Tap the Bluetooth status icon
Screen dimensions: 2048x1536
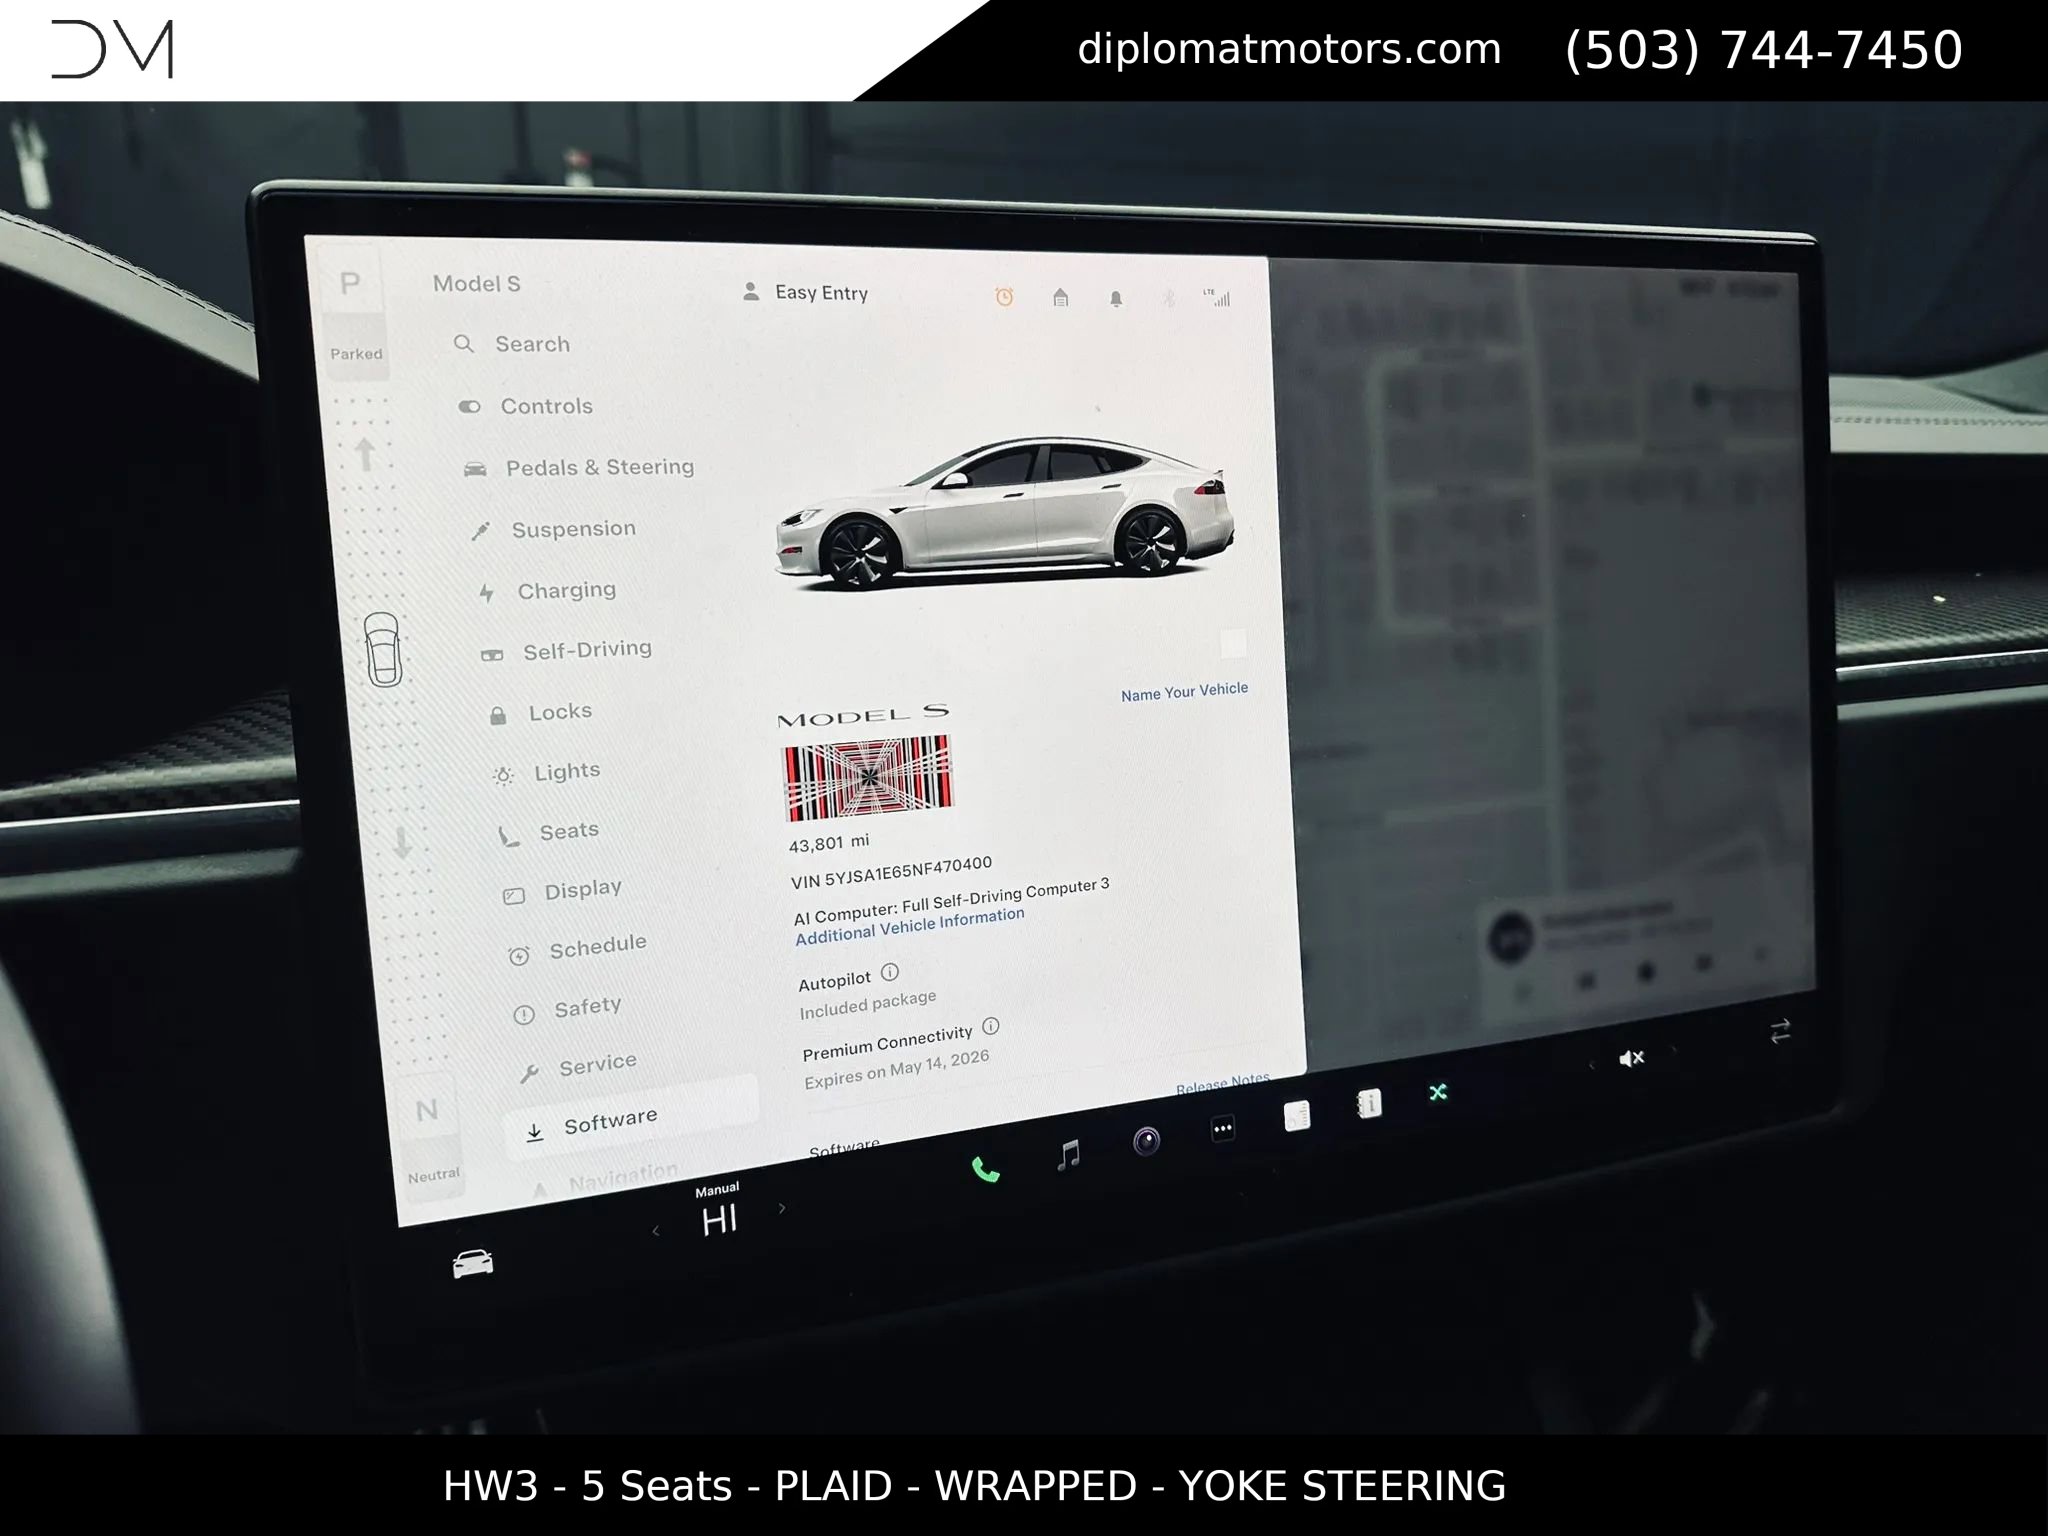(1168, 298)
